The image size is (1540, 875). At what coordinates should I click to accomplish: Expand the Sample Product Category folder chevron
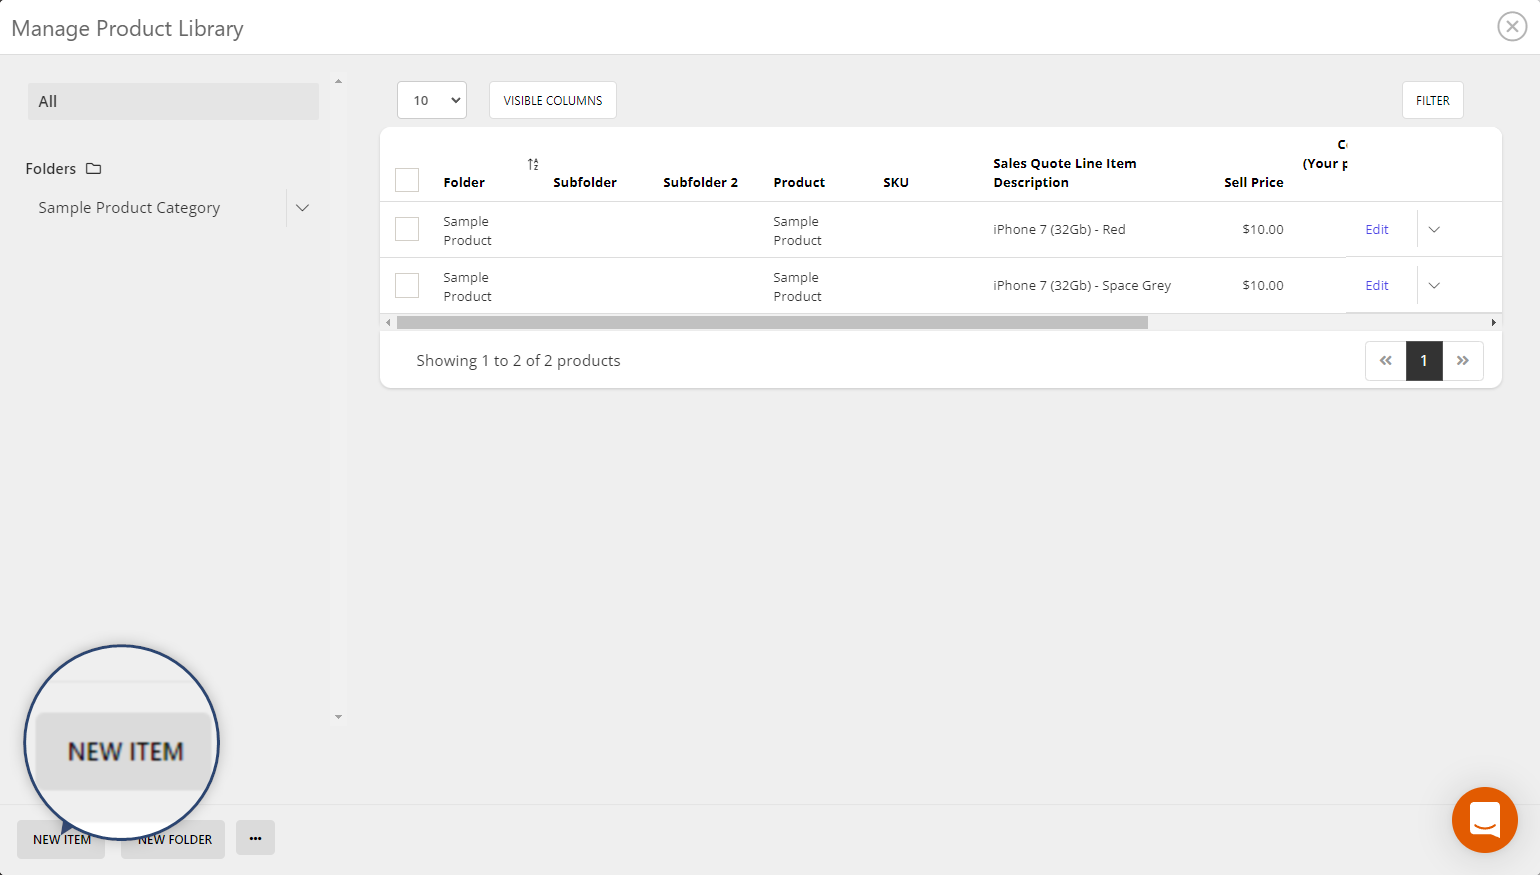coord(302,208)
